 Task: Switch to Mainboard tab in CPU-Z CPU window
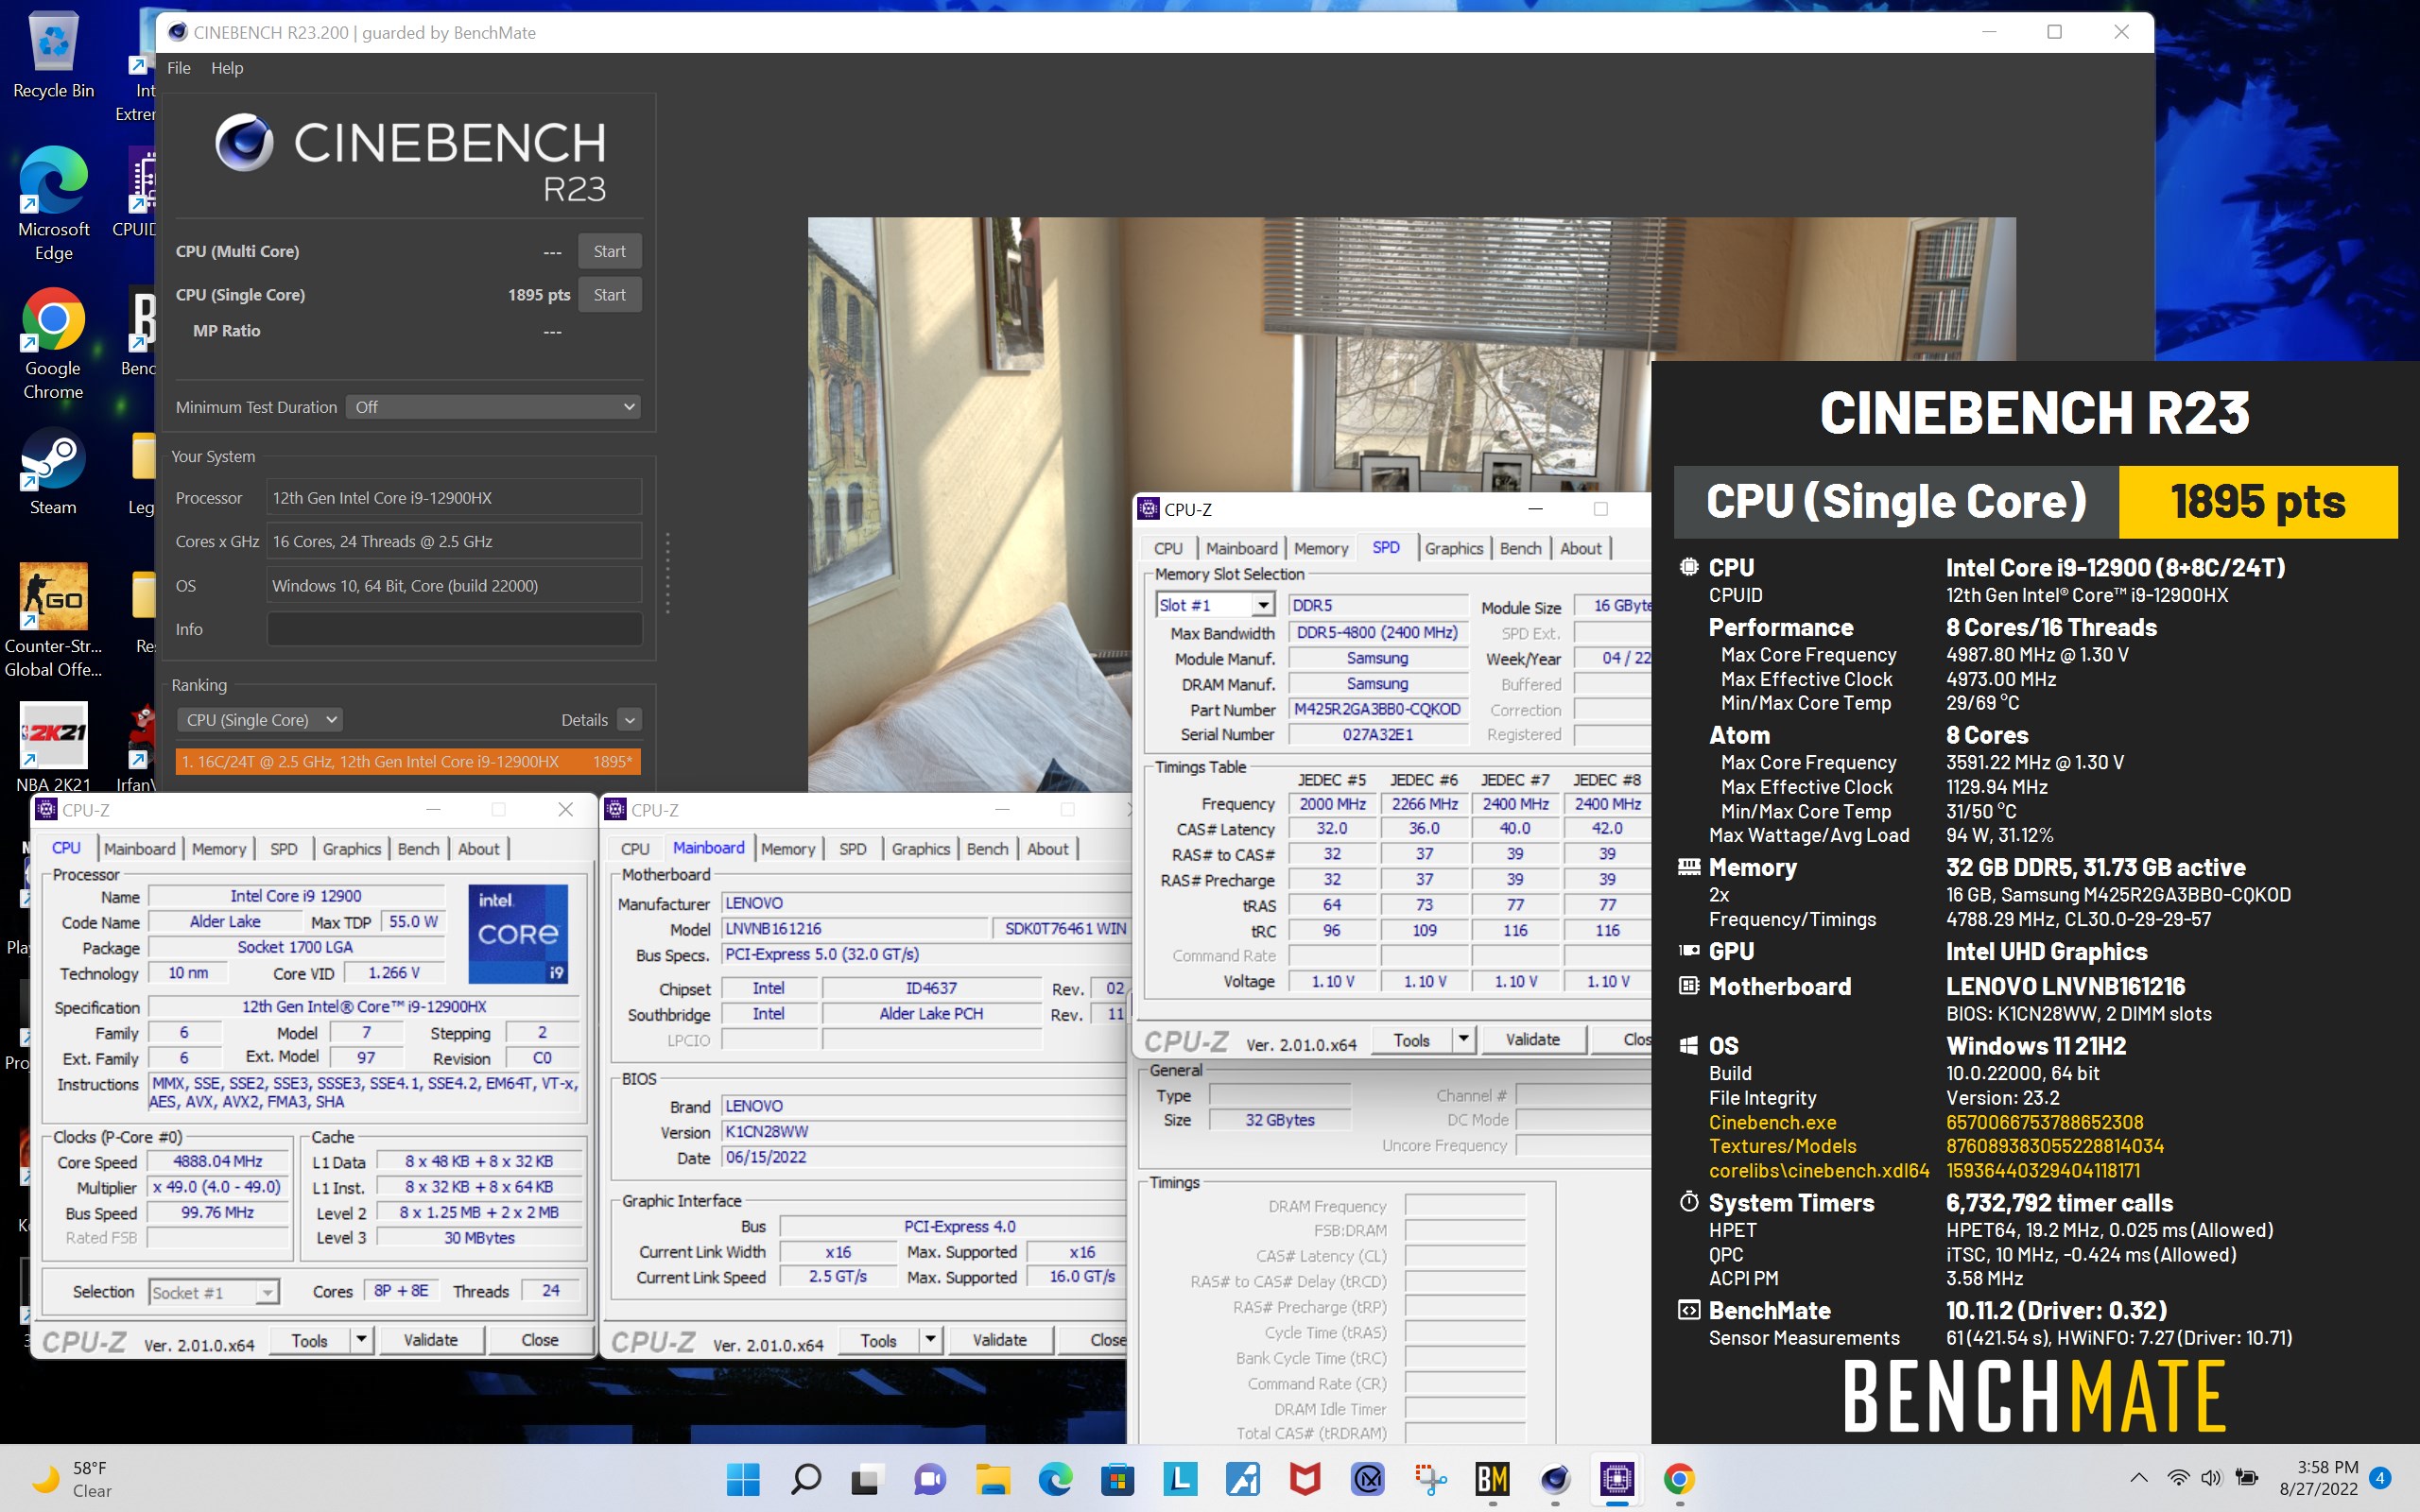[139, 848]
